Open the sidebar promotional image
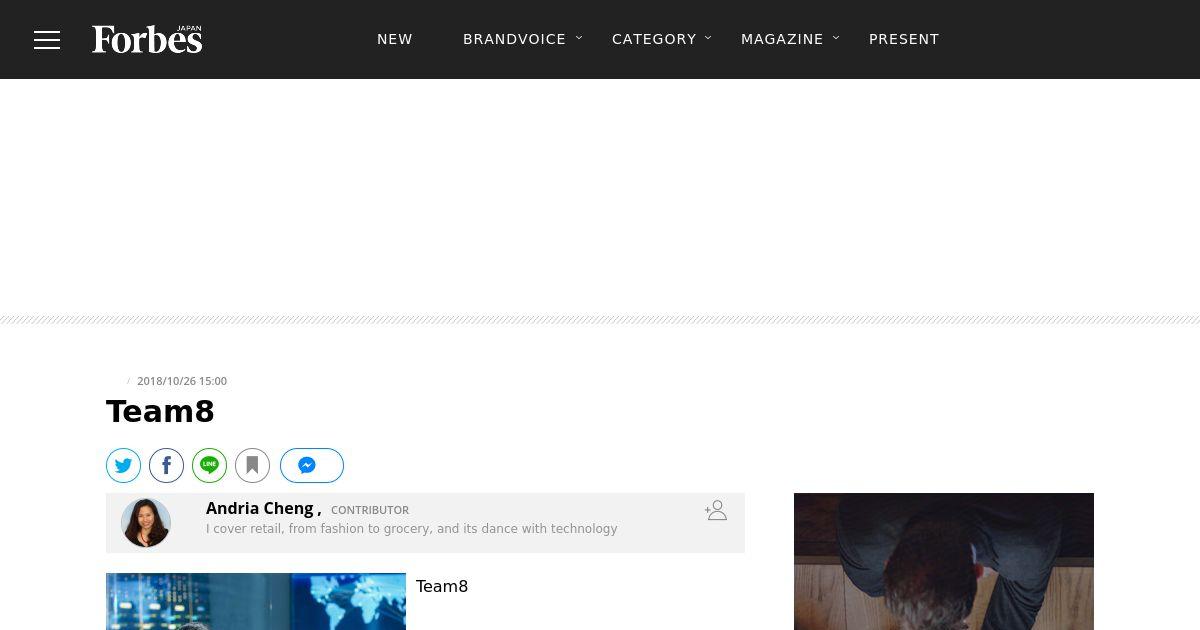Image resolution: width=1200 pixels, height=630 pixels. pos(944,561)
